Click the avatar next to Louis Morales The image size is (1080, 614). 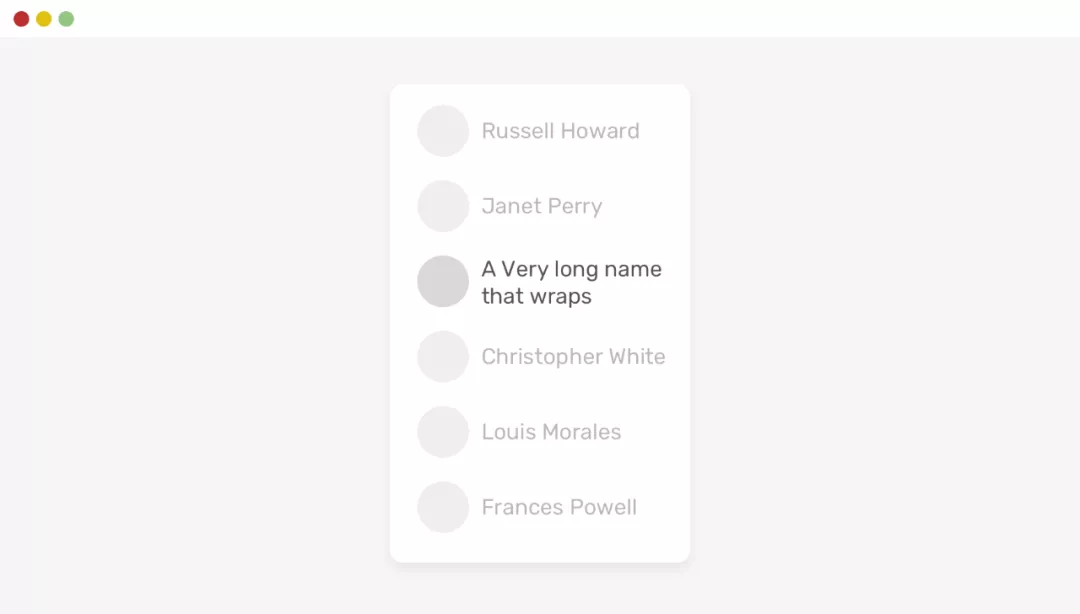pos(443,432)
